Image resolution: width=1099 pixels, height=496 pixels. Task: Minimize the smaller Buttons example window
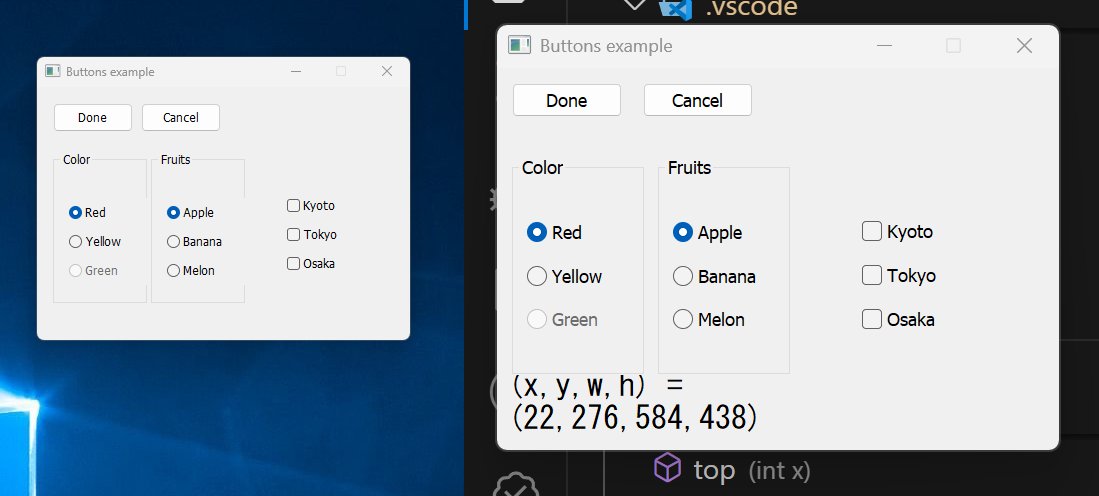(x=296, y=71)
